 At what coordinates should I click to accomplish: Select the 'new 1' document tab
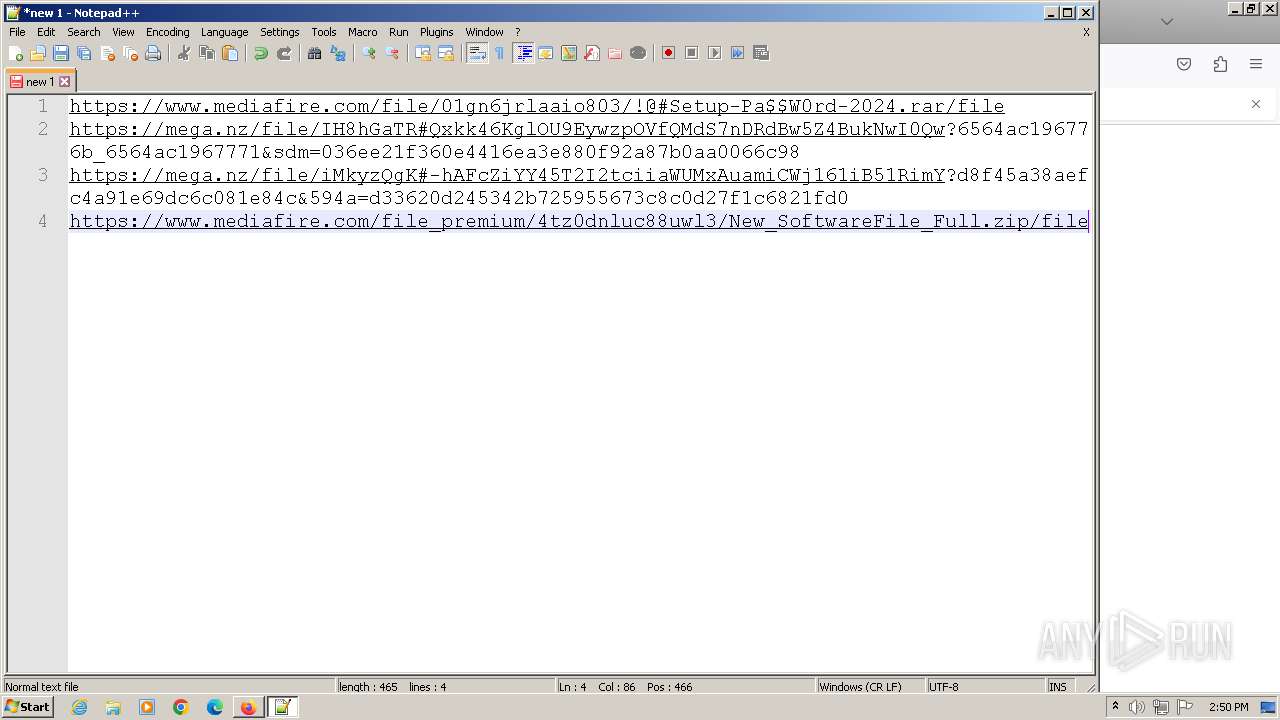pyautogui.click(x=40, y=82)
